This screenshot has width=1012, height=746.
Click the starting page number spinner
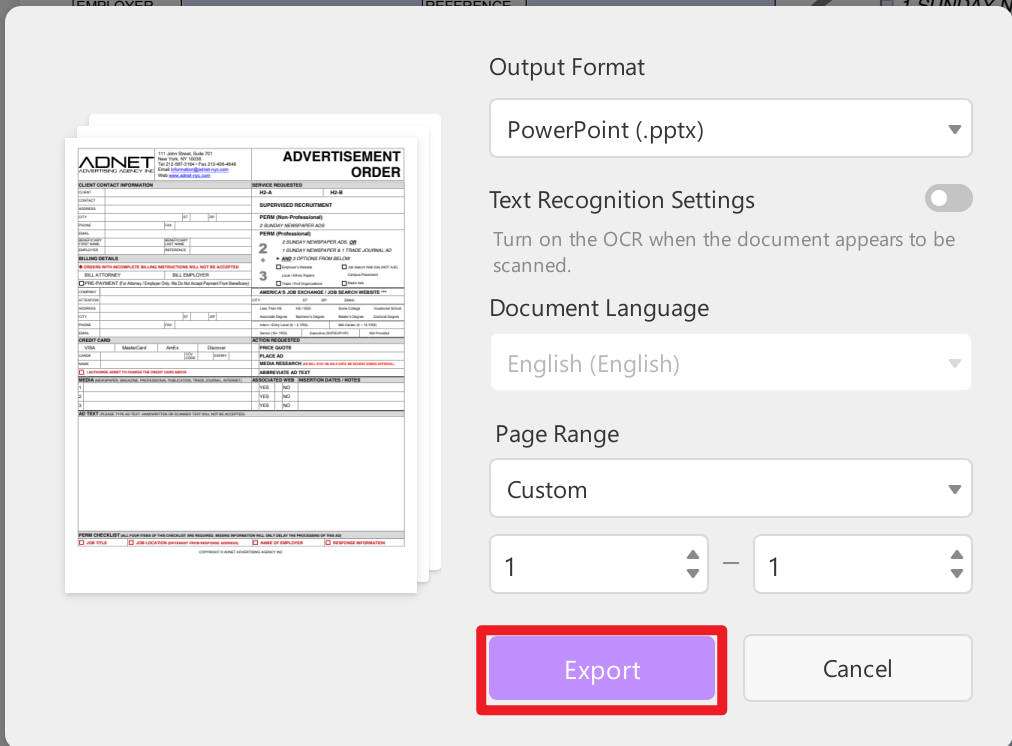580,564
